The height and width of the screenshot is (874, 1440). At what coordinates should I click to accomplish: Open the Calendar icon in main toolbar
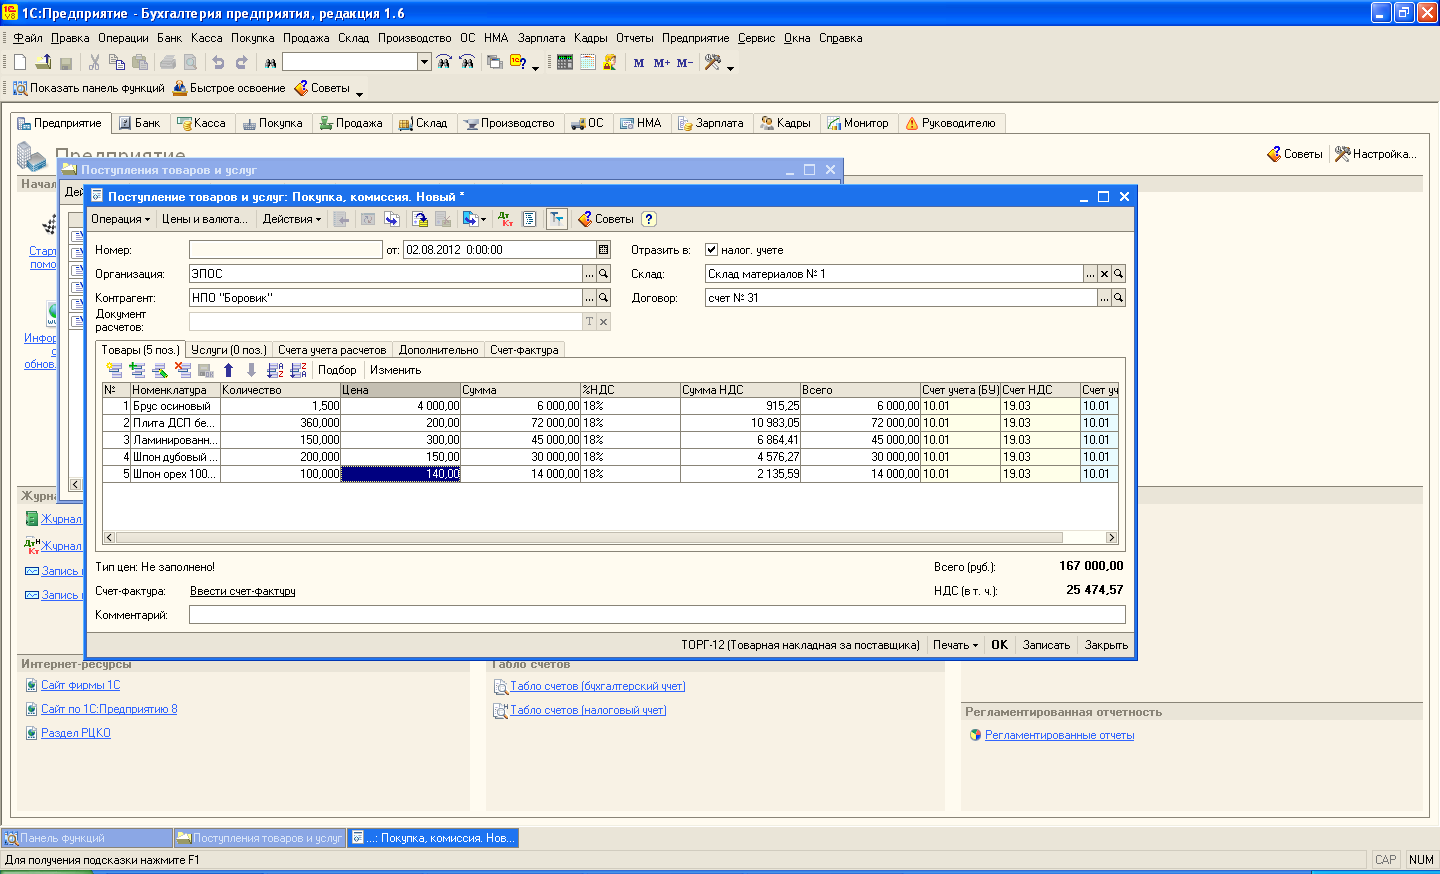pos(588,62)
